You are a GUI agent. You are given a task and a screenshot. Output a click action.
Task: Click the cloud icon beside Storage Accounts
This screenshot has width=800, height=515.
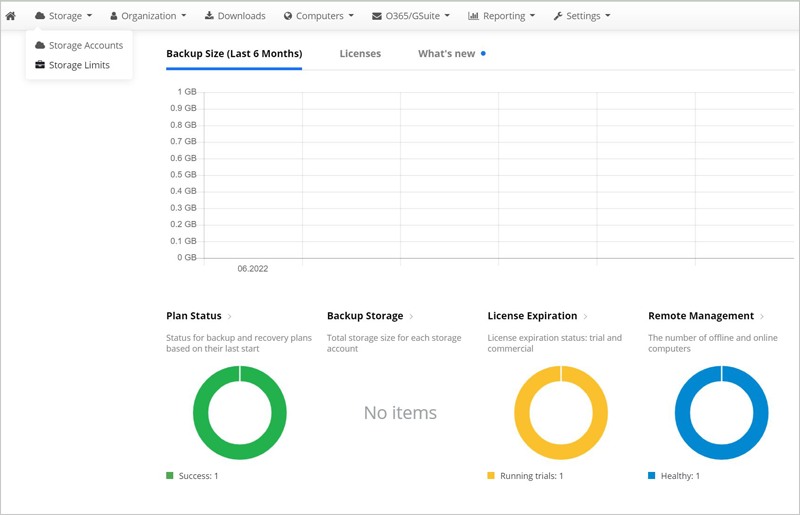[40, 45]
